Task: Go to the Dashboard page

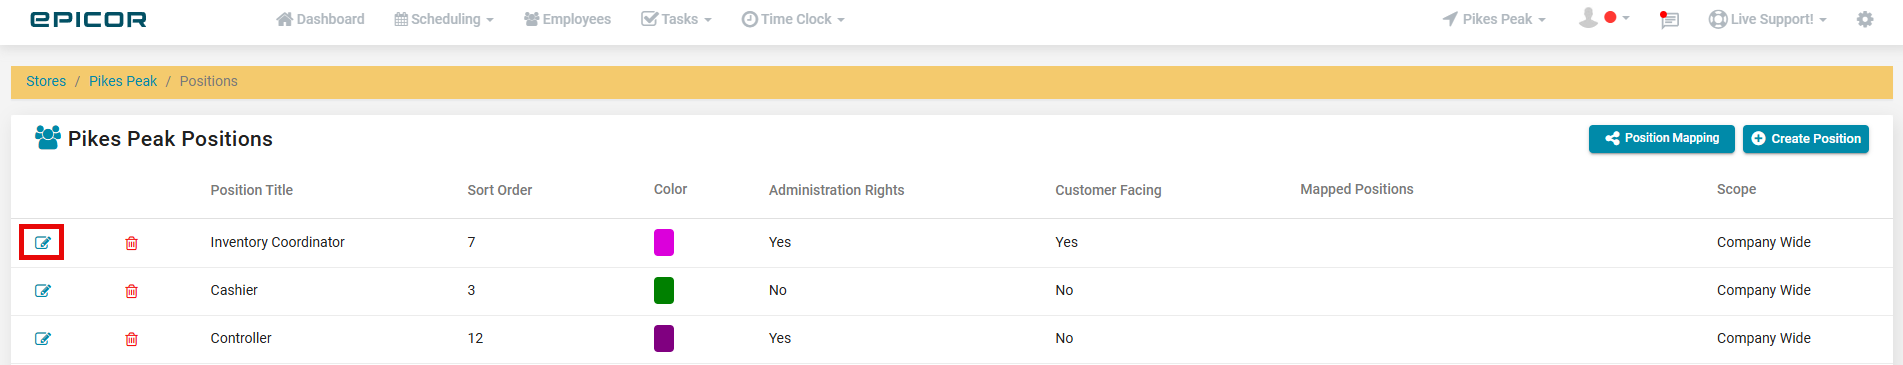Action: (x=320, y=19)
